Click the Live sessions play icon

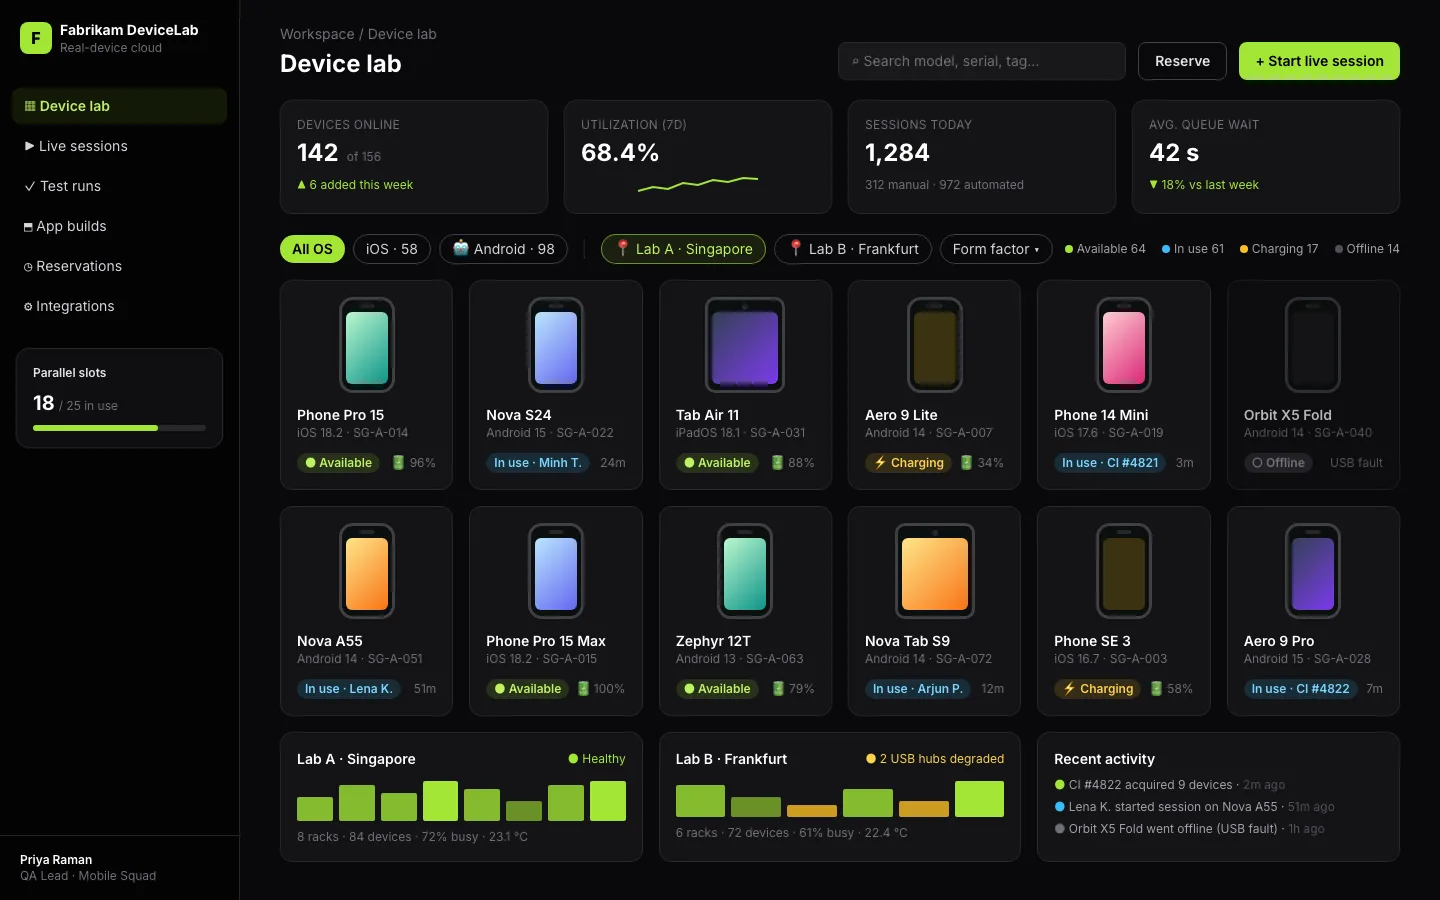coord(29,146)
